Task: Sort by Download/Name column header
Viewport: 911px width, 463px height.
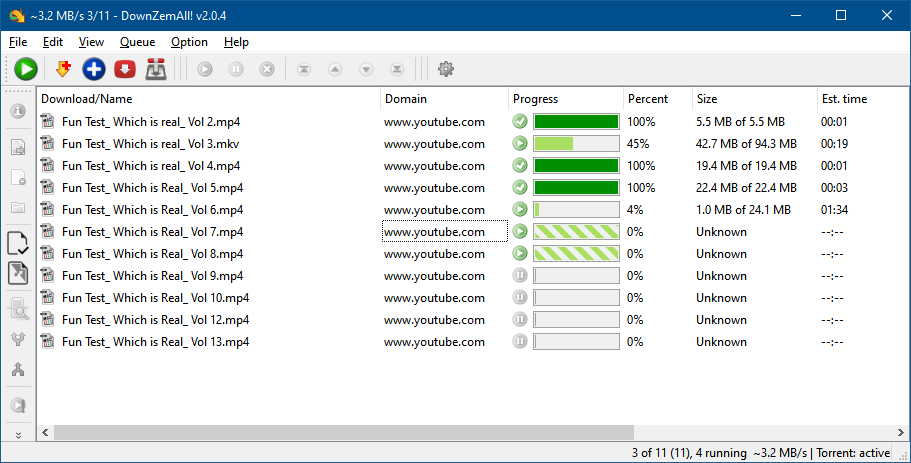Action: point(209,99)
